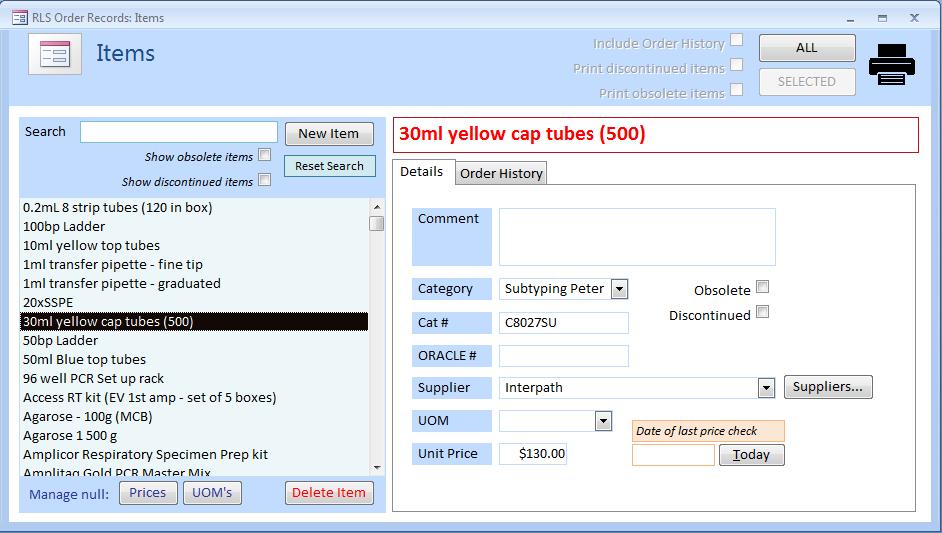942x533 pixels.
Task: Mark item as Discontinued
Action: coord(762,312)
